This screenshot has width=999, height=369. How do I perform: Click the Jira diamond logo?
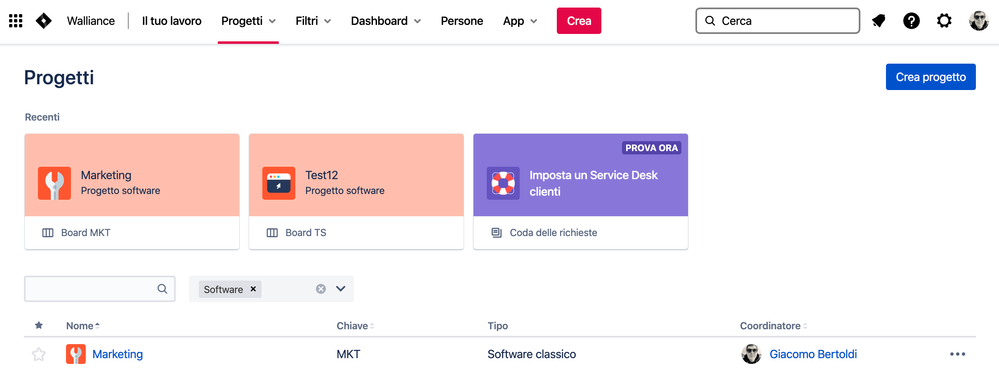[x=44, y=21]
